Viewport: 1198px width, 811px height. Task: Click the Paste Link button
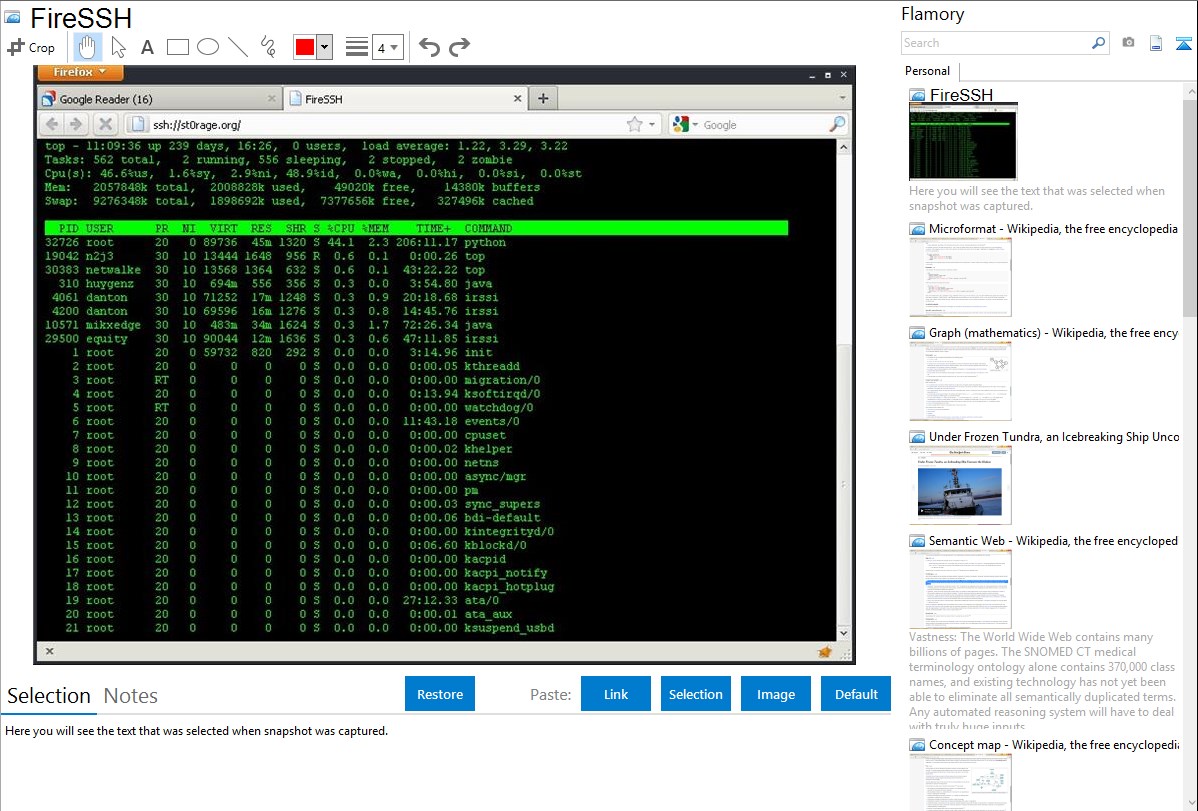click(616, 694)
